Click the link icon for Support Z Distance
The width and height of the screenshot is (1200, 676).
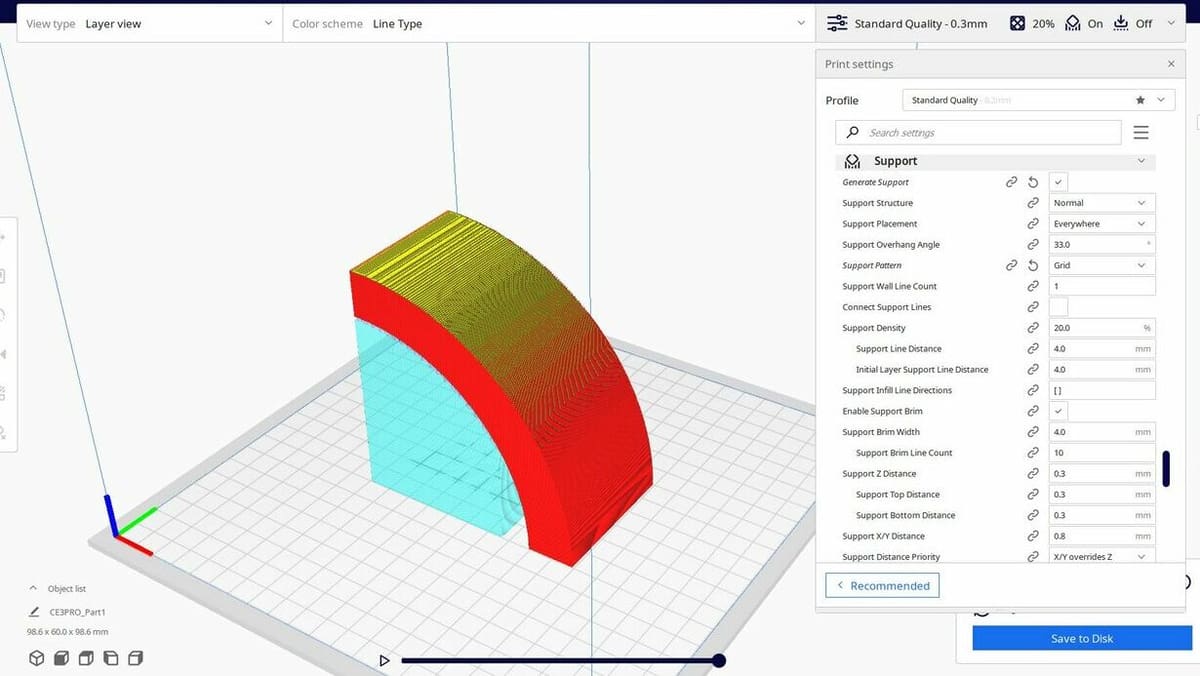[1033, 473]
